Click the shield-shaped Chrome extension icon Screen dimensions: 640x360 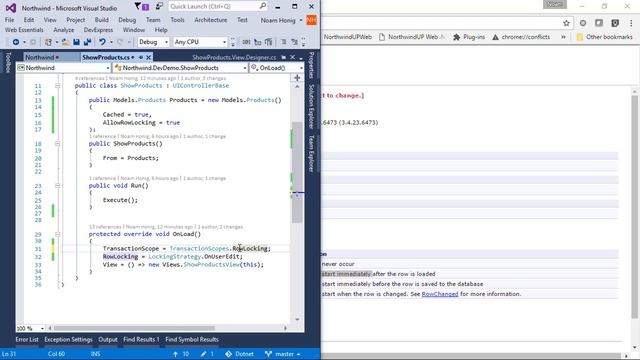[615, 23]
